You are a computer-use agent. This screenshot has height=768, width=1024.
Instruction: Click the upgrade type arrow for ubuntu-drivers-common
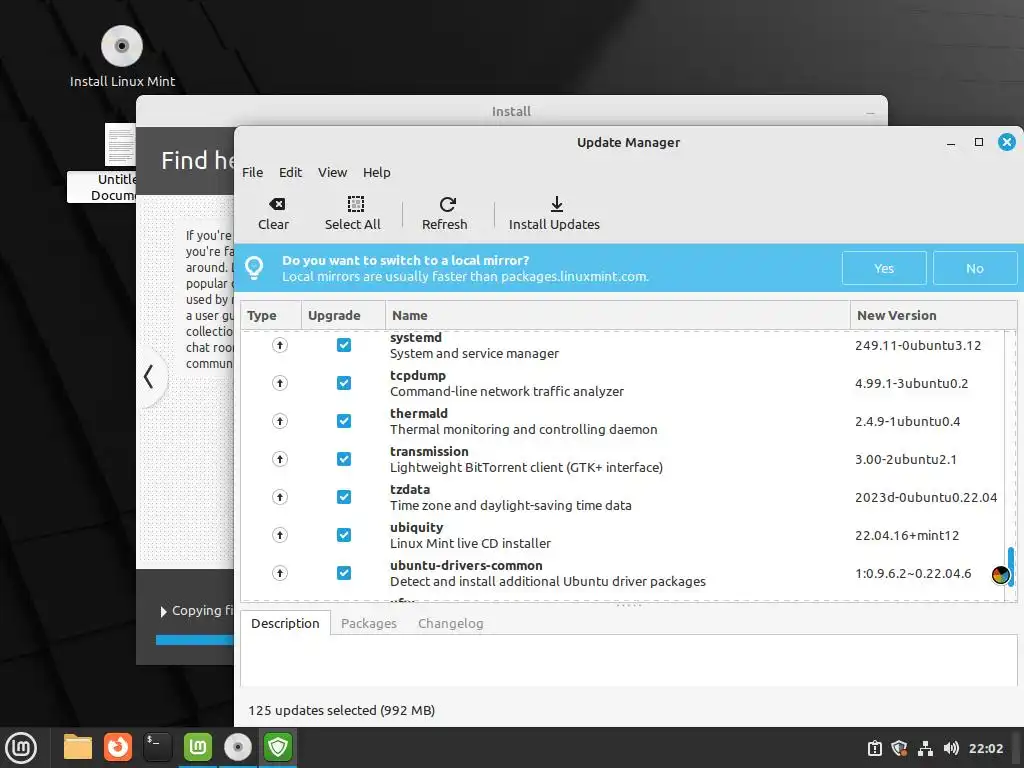point(280,573)
